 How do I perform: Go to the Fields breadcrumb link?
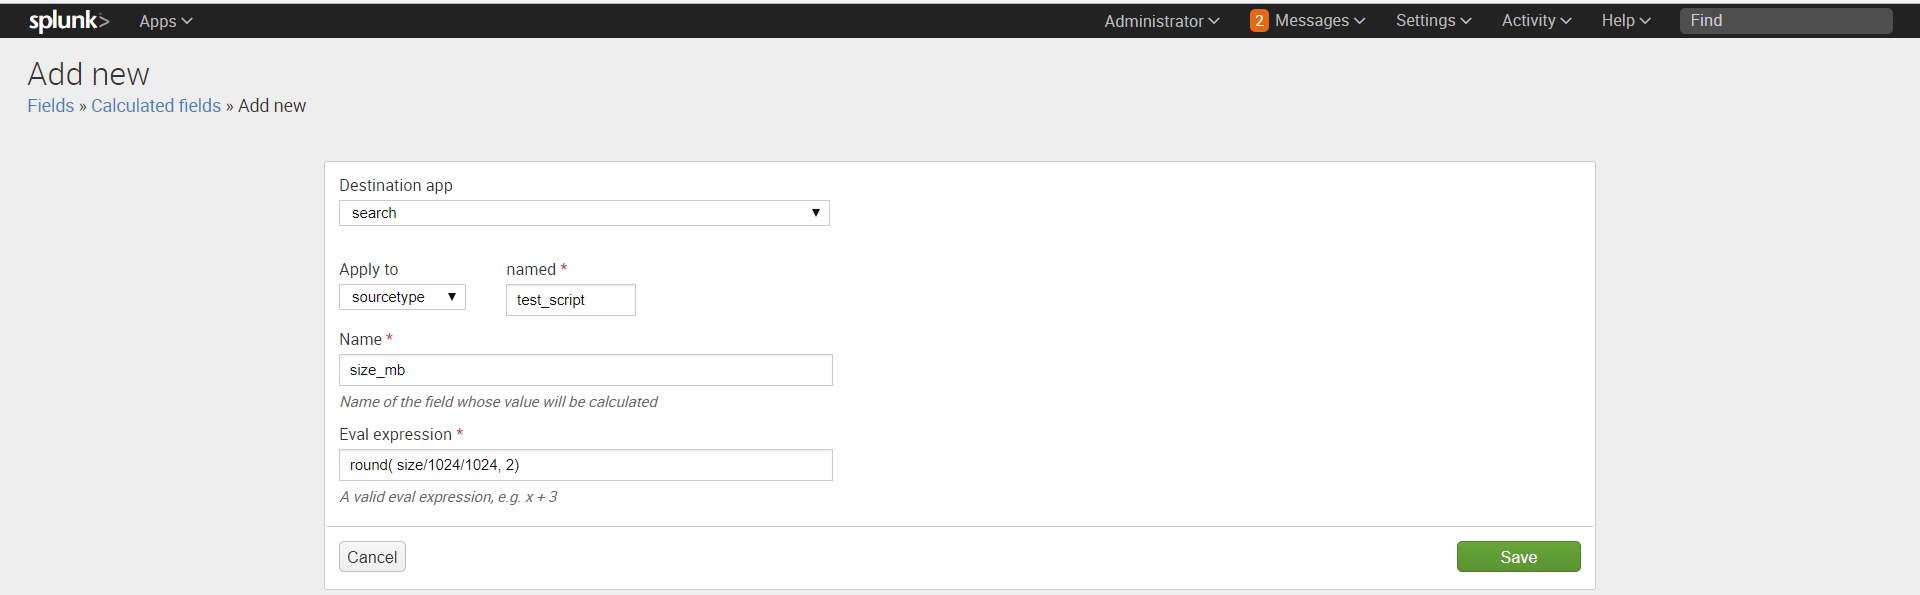pos(50,105)
